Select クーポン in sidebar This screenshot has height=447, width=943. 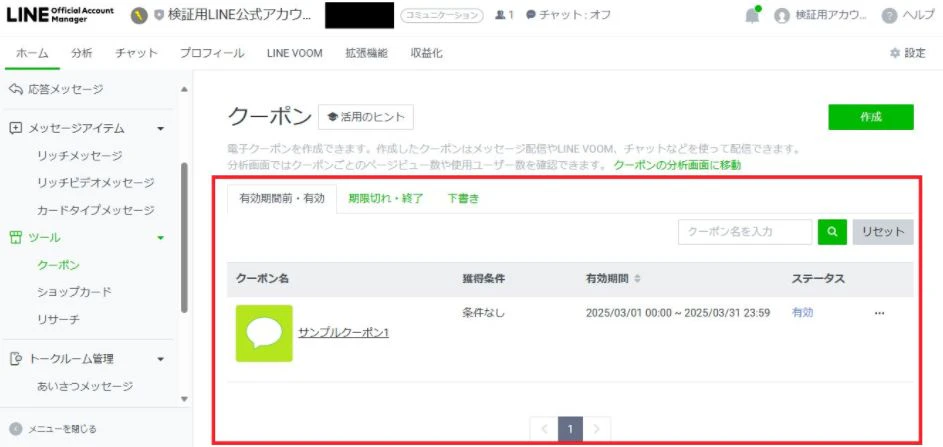click(58, 265)
